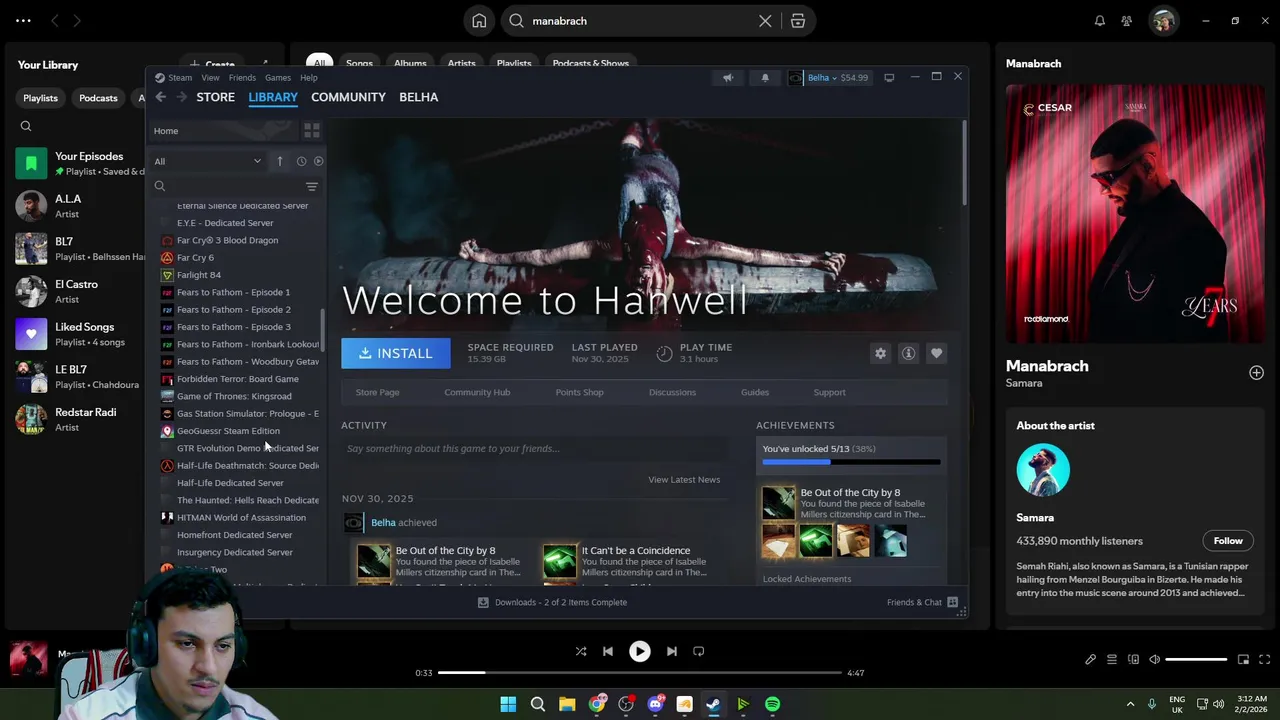Go back with Steam back arrow
The width and height of the screenshot is (1280, 720).
tap(161, 97)
